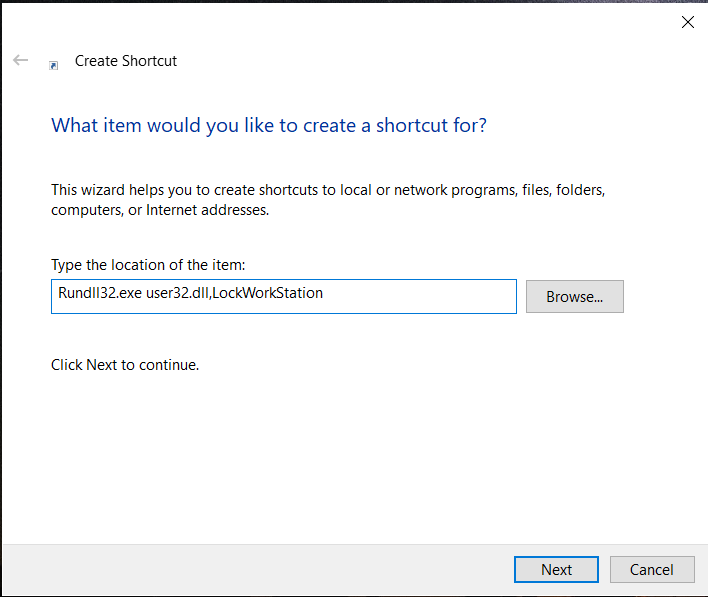708x597 pixels.
Task: Click the back arrow in the wizard header
Action: (x=20, y=61)
